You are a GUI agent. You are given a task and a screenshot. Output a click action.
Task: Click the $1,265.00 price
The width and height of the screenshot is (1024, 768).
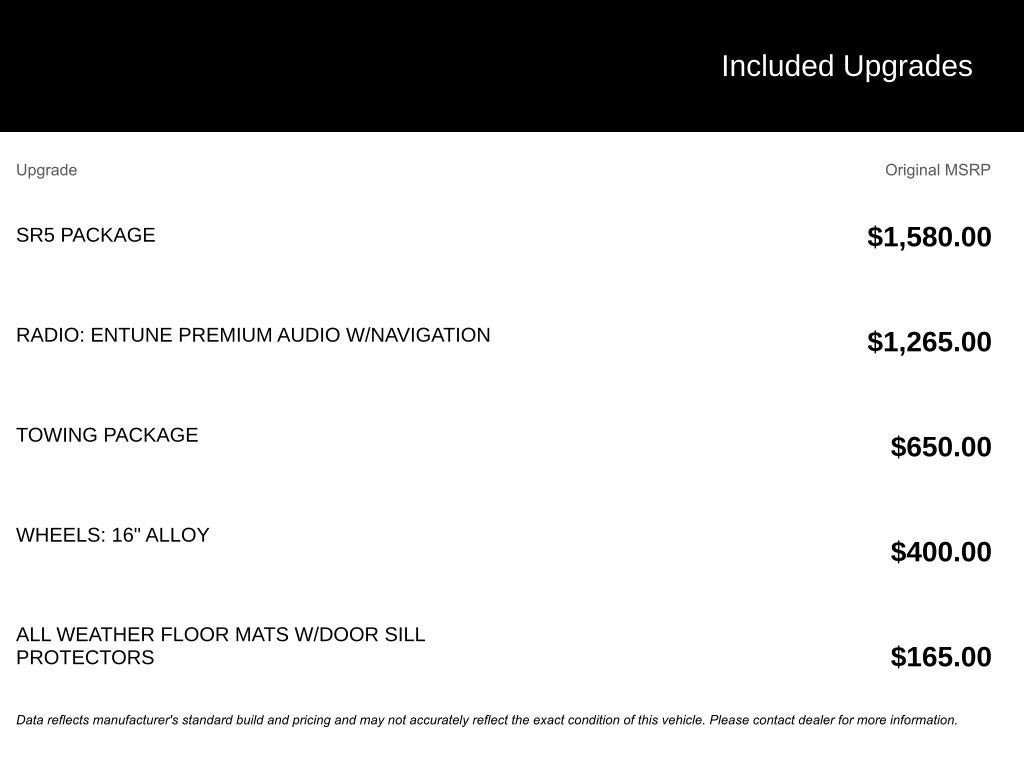click(929, 342)
